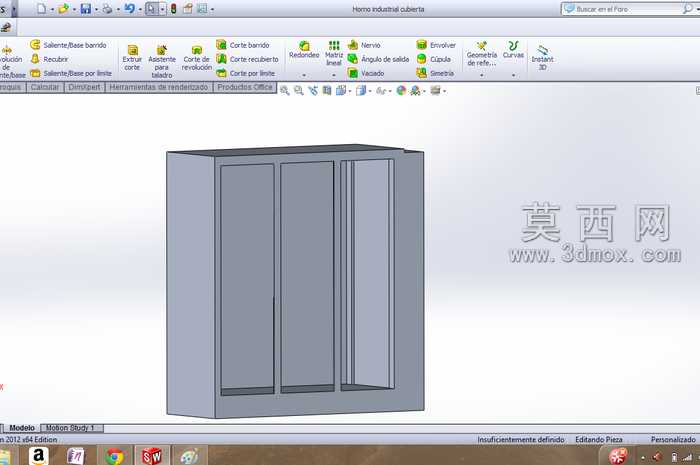Open the Apply scene icon
Image resolution: width=700 pixels, height=465 pixels.
pos(416,91)
